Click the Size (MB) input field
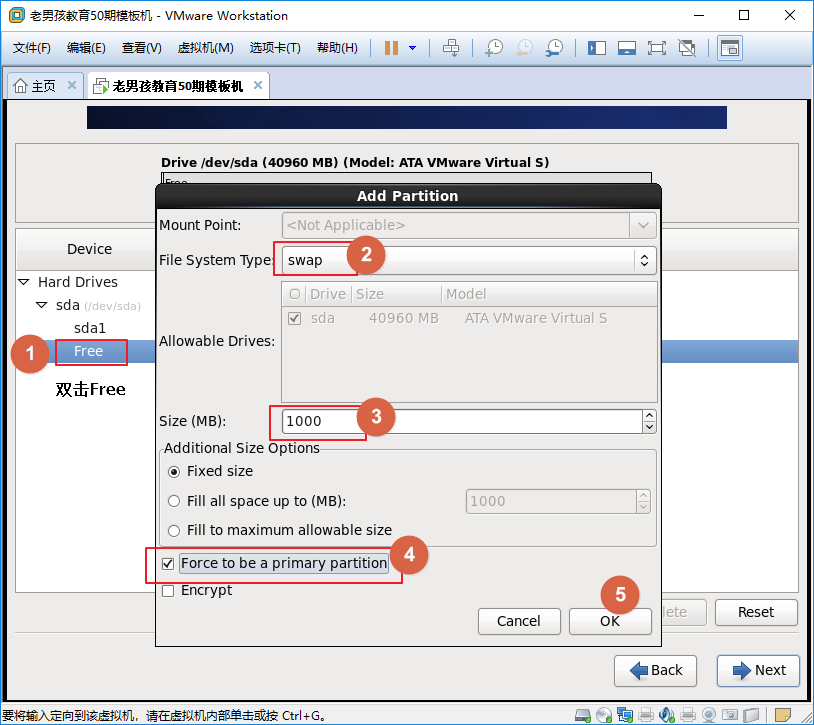The width and height of the screenshot is (814, 725). point(460,421)
